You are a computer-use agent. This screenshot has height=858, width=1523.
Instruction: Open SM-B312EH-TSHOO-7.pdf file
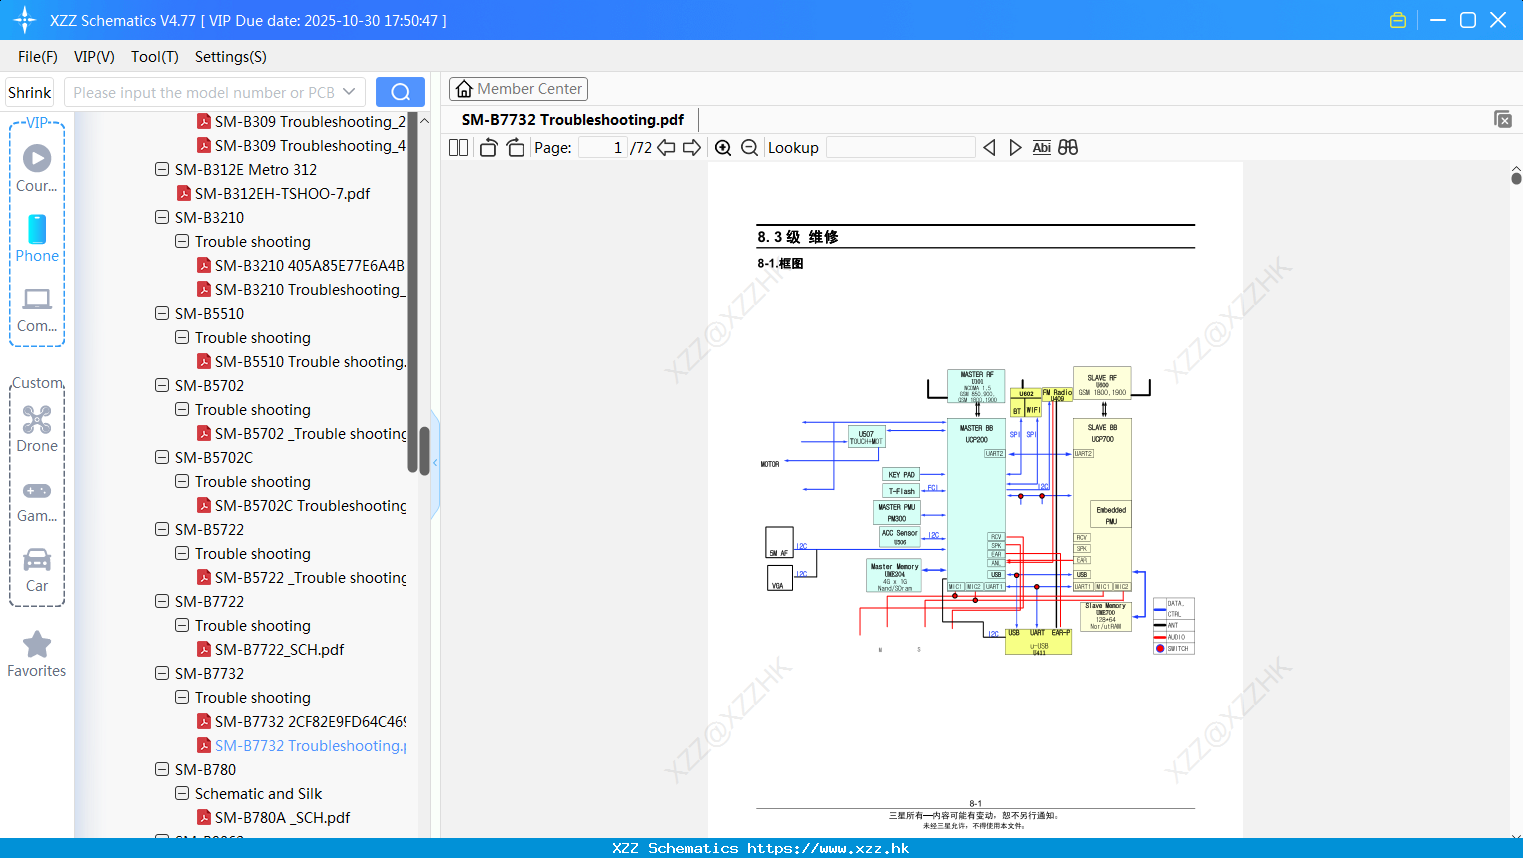click(282, 193)
